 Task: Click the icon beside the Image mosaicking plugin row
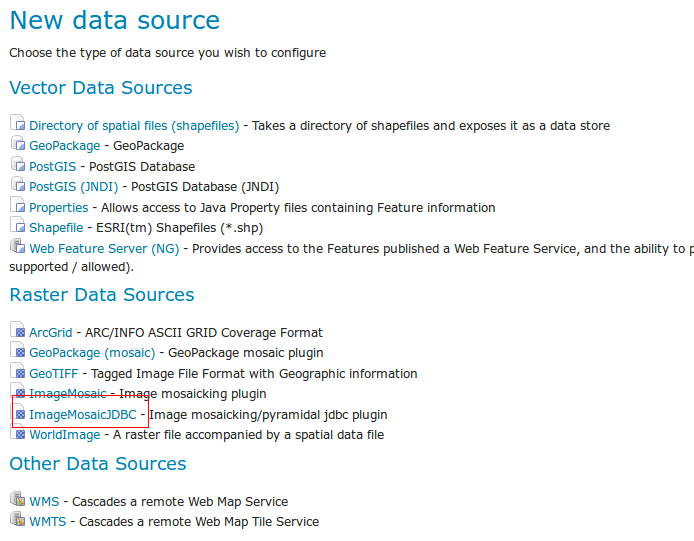(18, 391)
